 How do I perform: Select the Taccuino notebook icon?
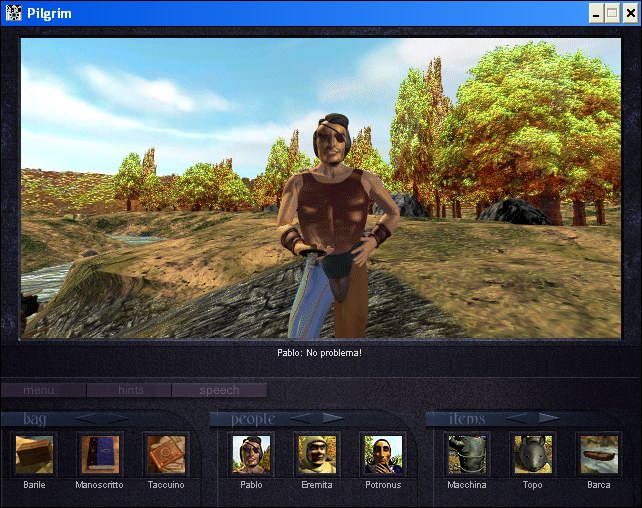pos(166,454)
